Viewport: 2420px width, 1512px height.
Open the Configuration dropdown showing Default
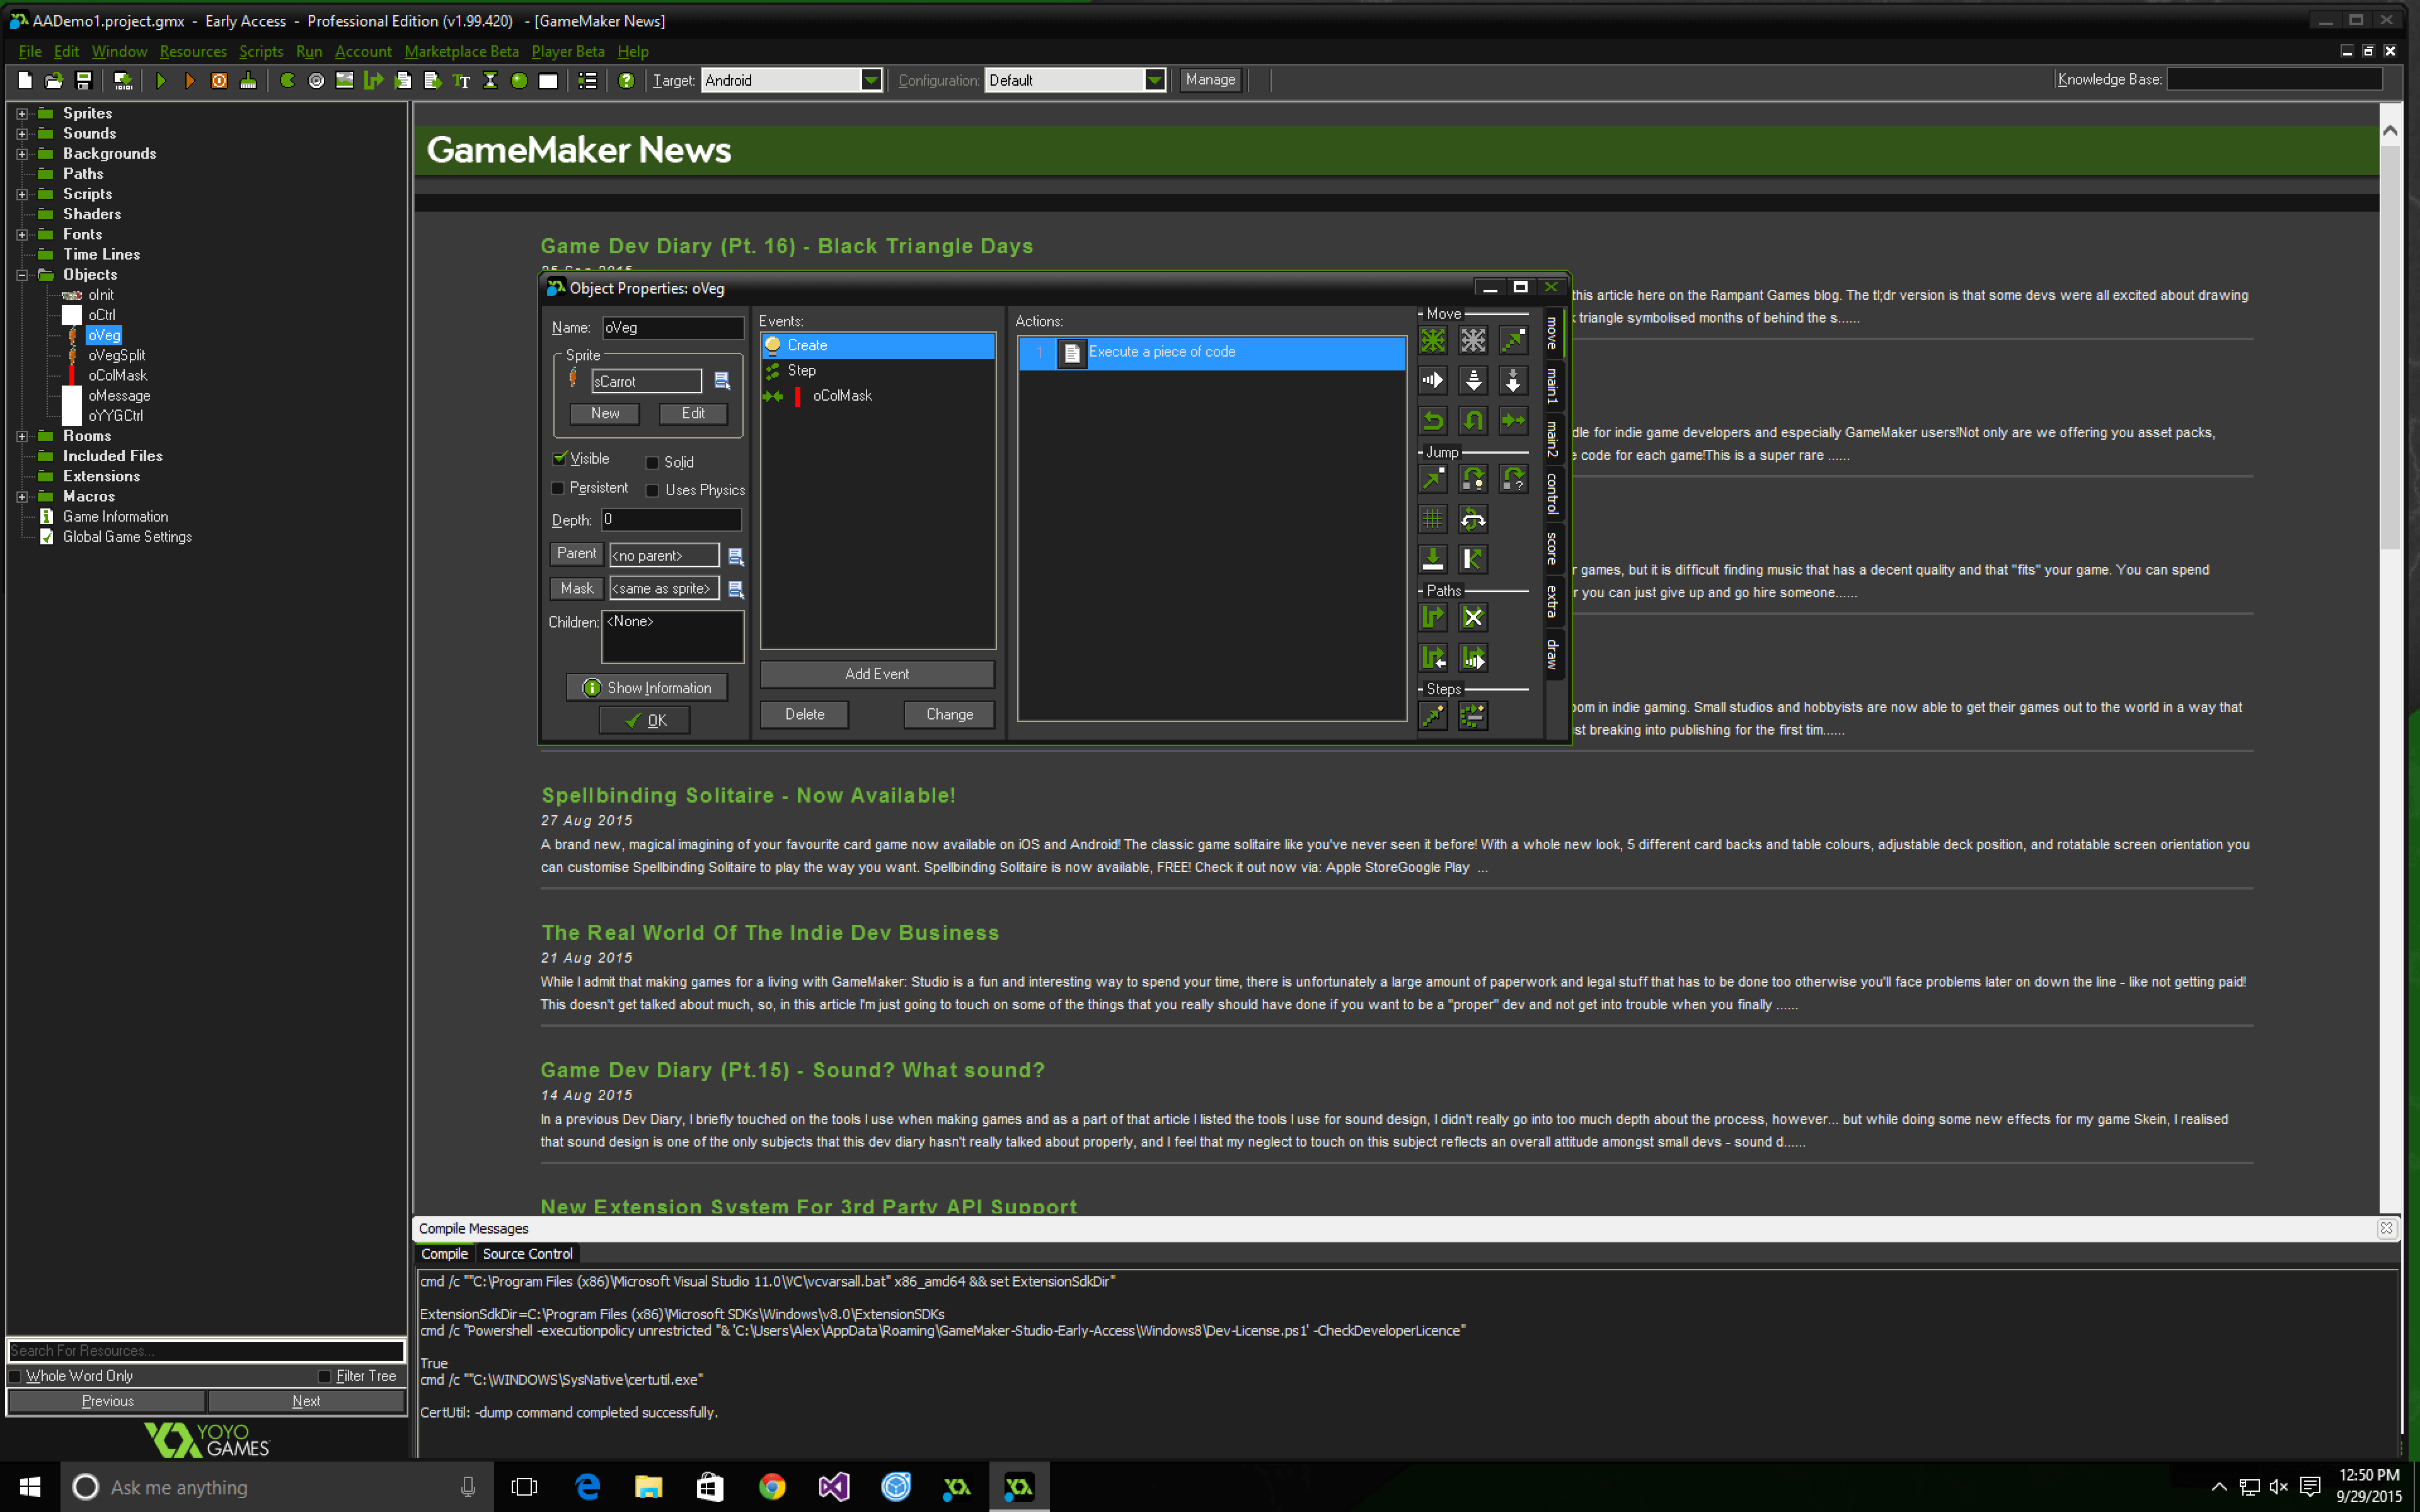(1153, 80)
